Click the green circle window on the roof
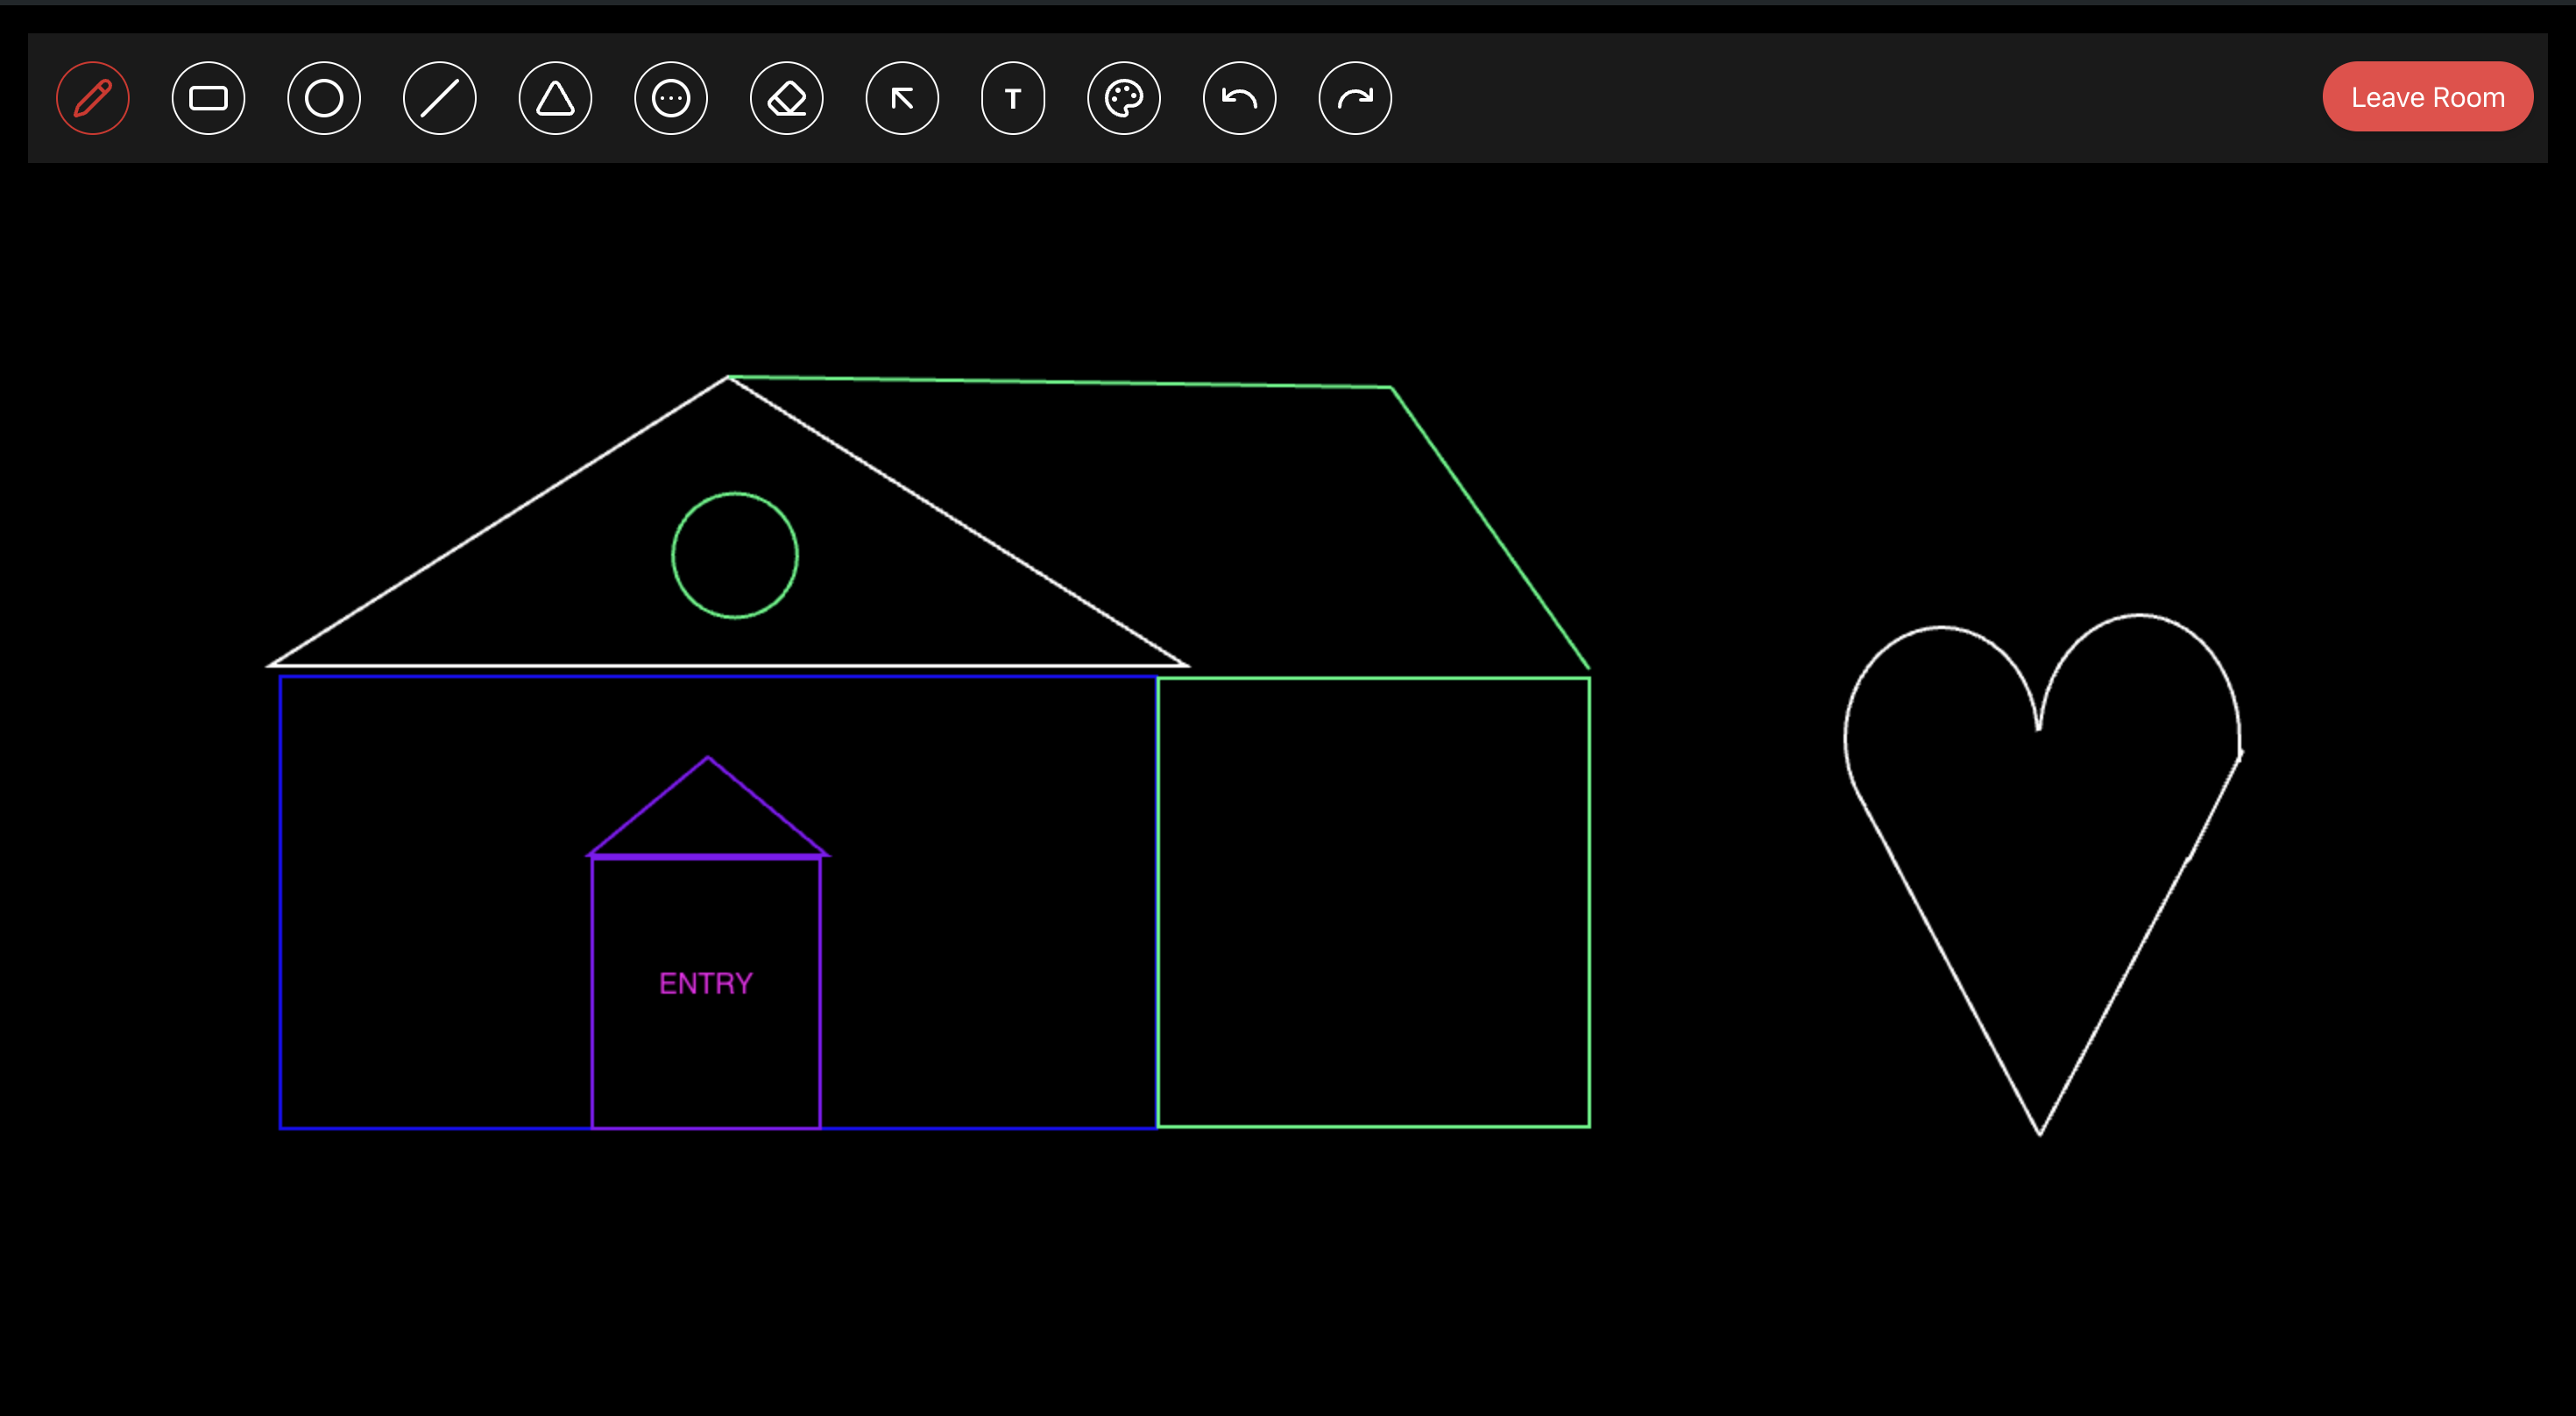The image size is (2576, 1416). click(x=735, y=555)
